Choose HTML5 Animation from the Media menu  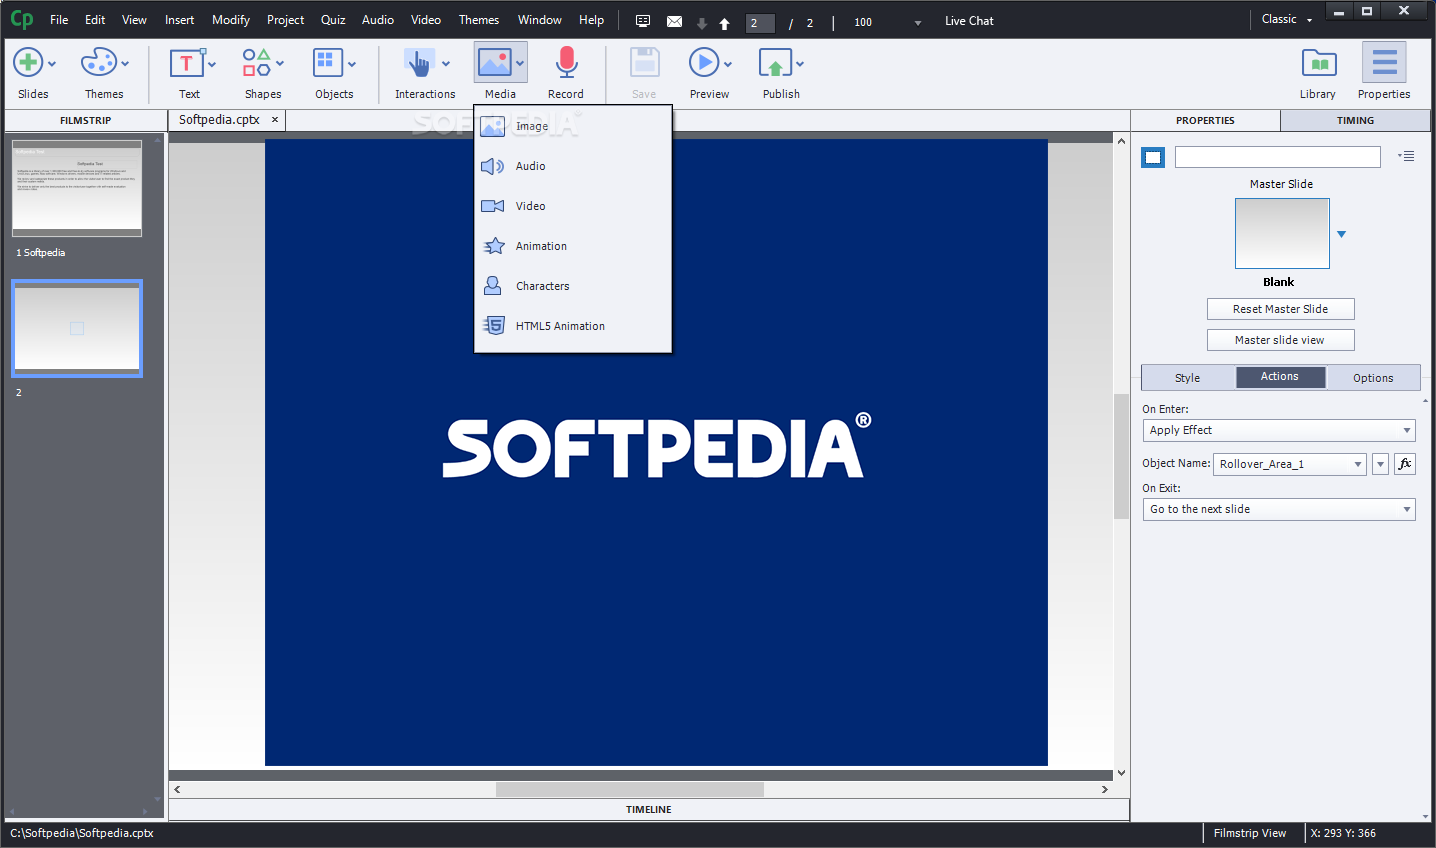tap(572, 326)
